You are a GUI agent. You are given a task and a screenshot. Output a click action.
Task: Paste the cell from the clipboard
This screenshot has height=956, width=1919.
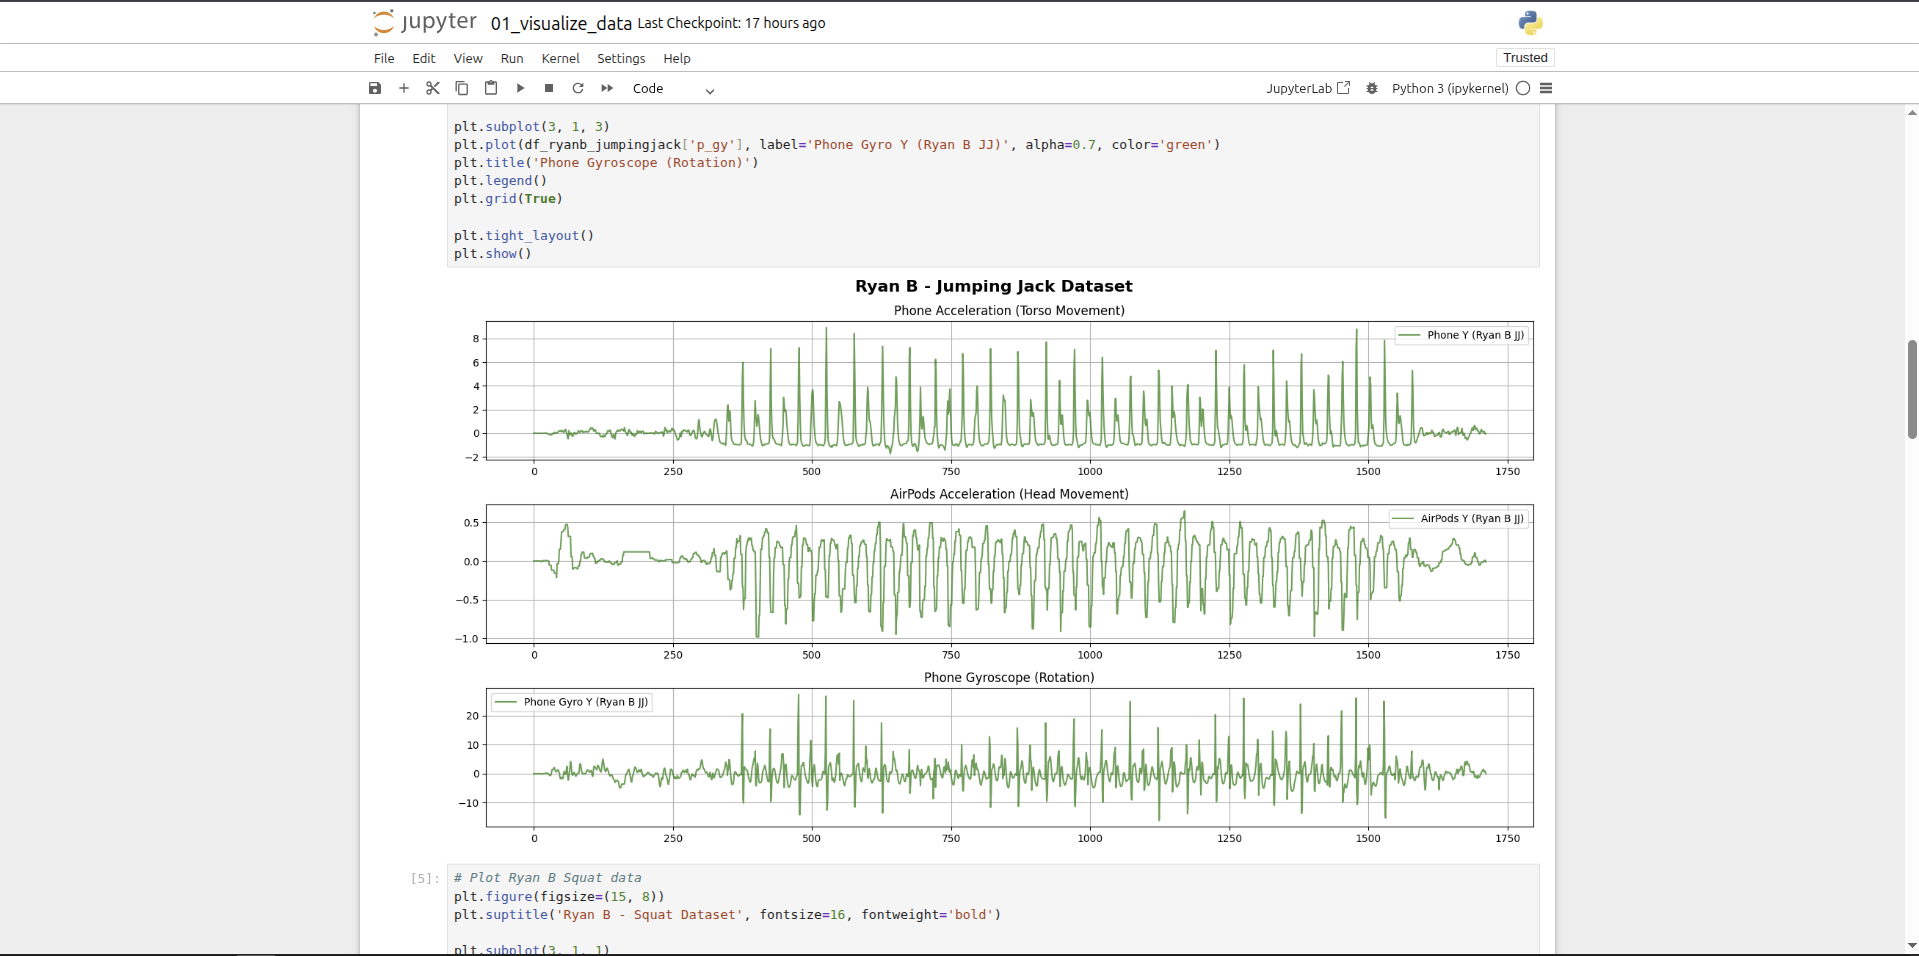(x=491, y=88)
